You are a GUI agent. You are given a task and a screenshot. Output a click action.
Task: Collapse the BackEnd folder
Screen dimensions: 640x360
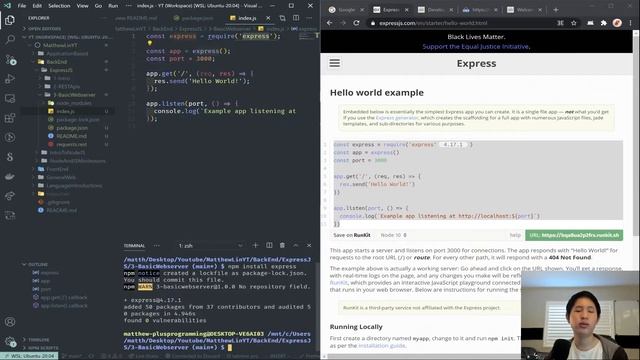57,62
